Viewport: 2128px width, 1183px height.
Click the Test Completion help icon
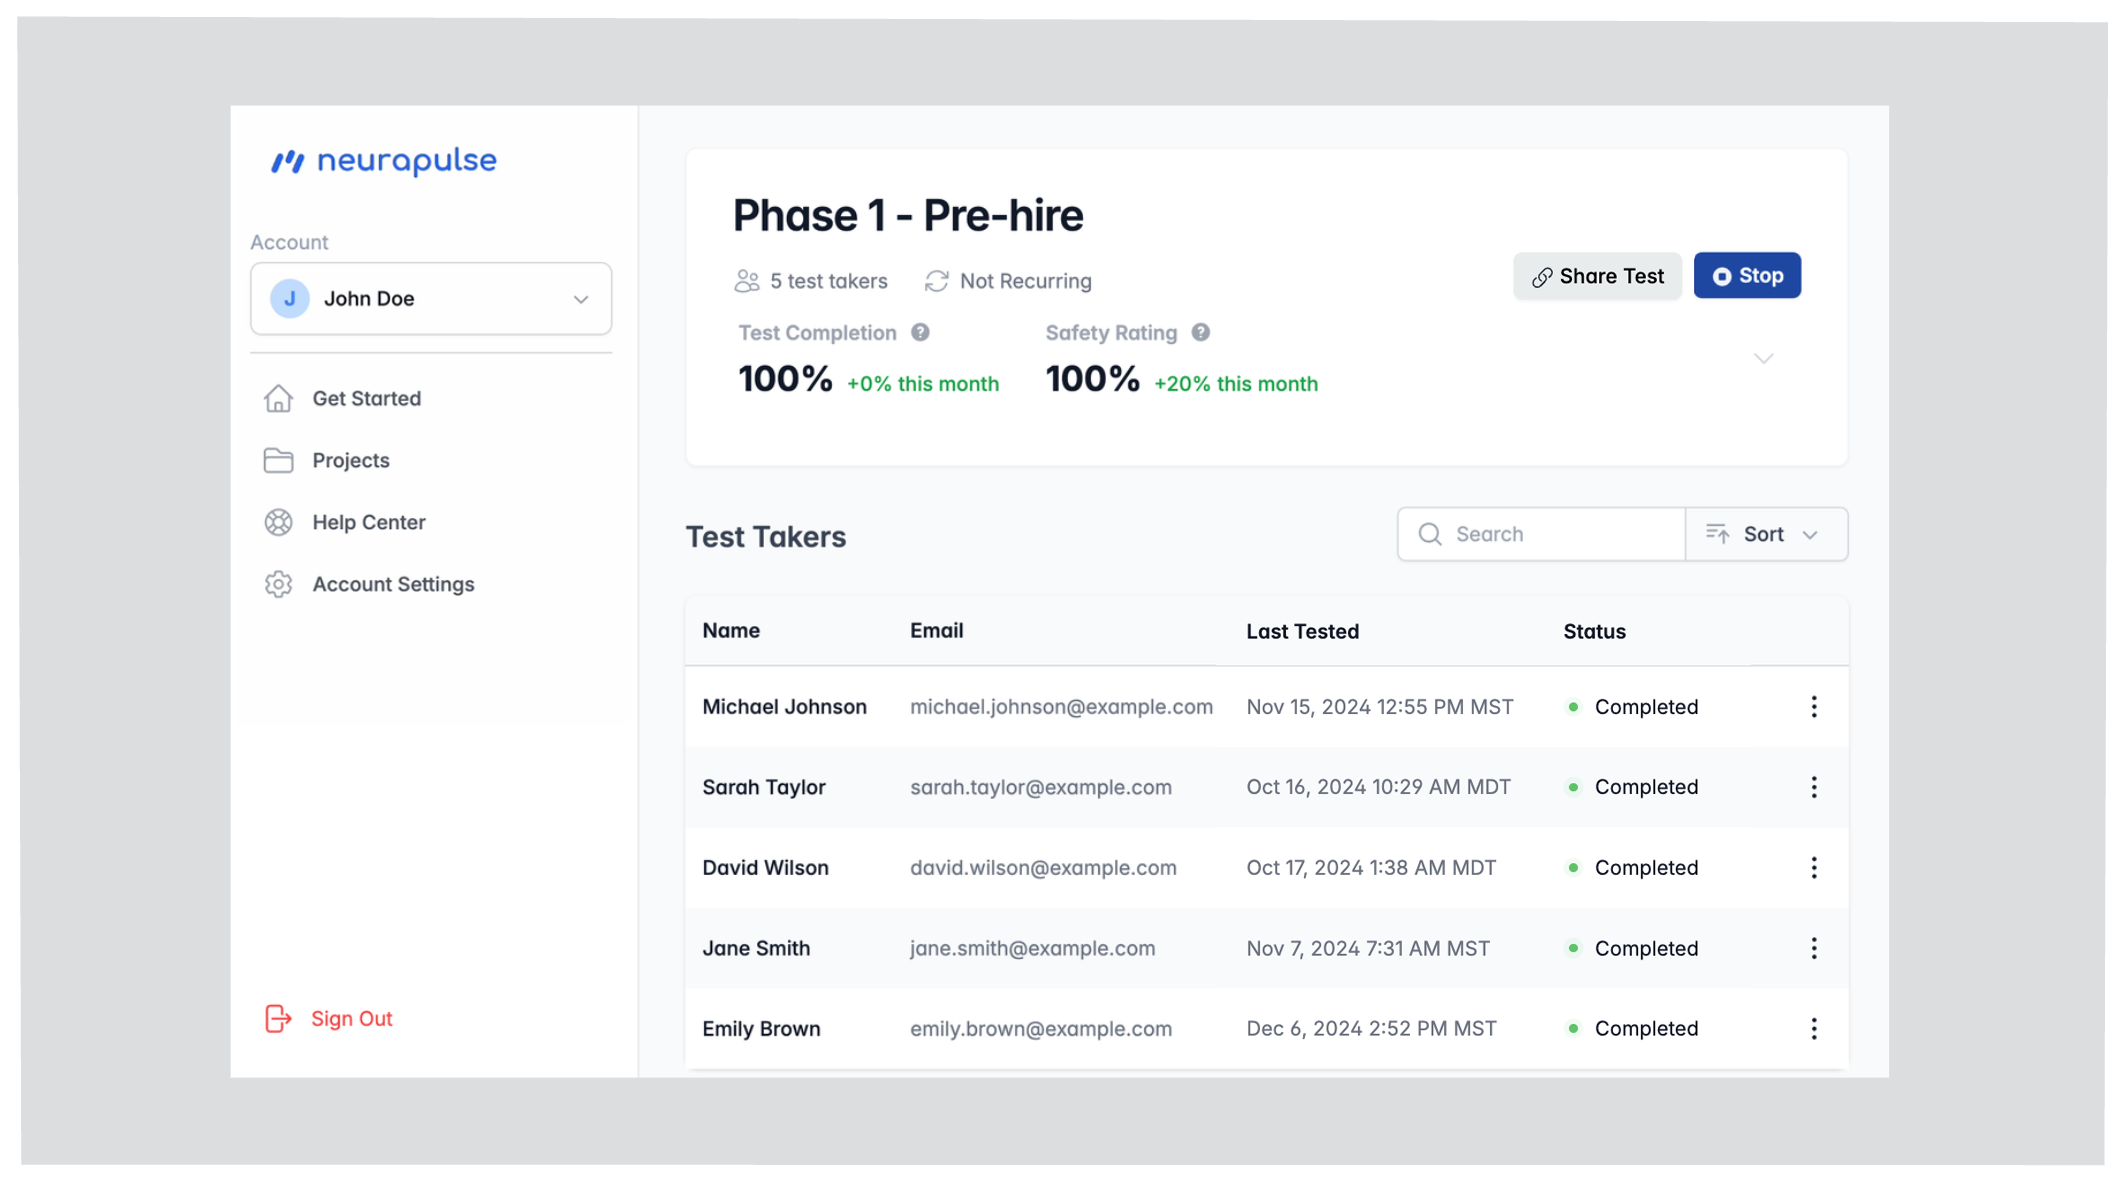click(x=920, y=333)
